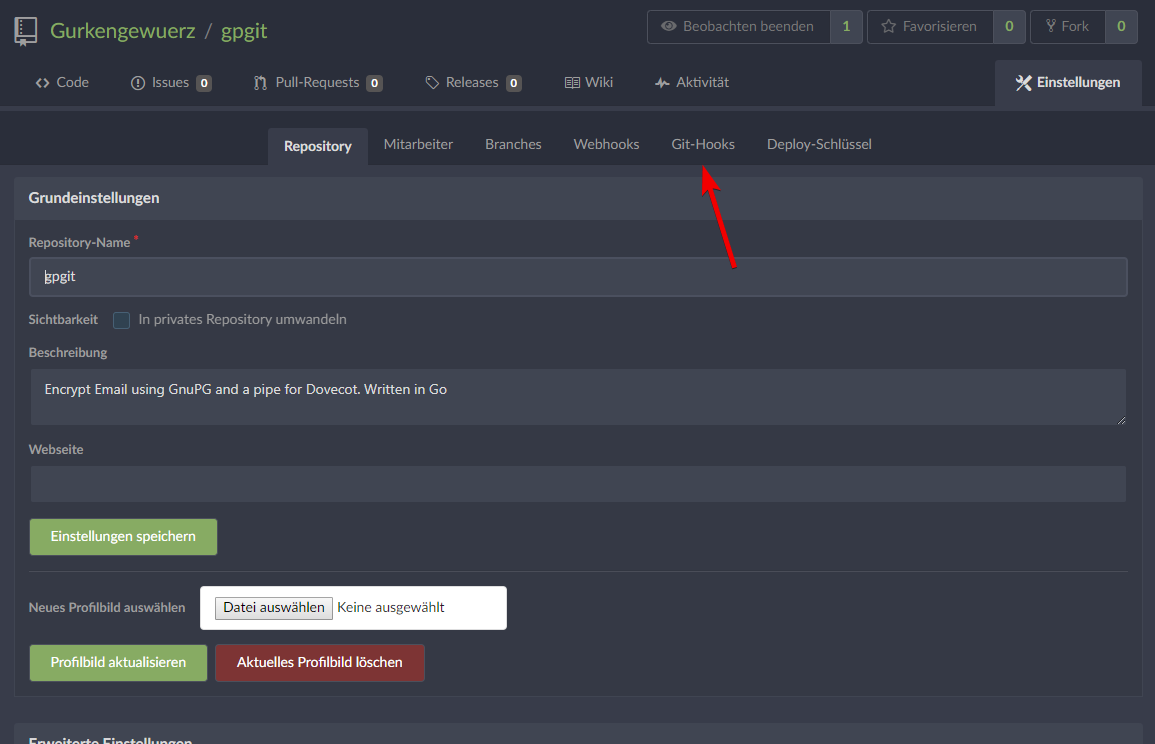Fork the repository
The image size is (1155, 744).
coord(1067,27)
